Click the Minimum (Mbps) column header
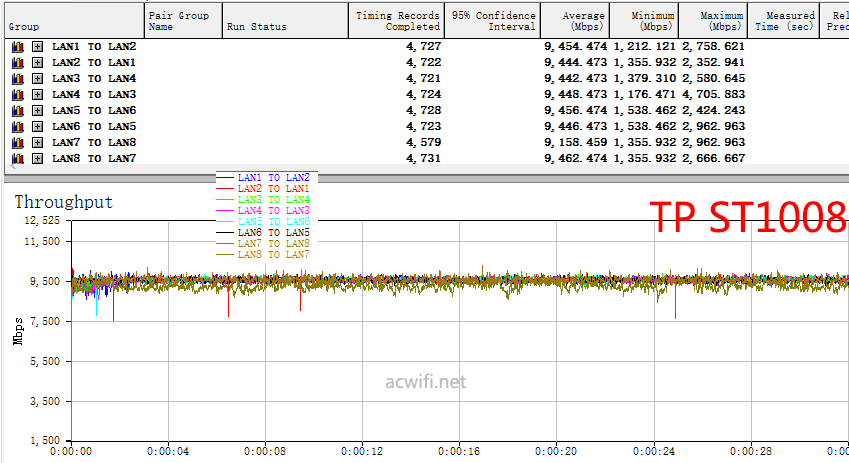 (x=644, y=21)
